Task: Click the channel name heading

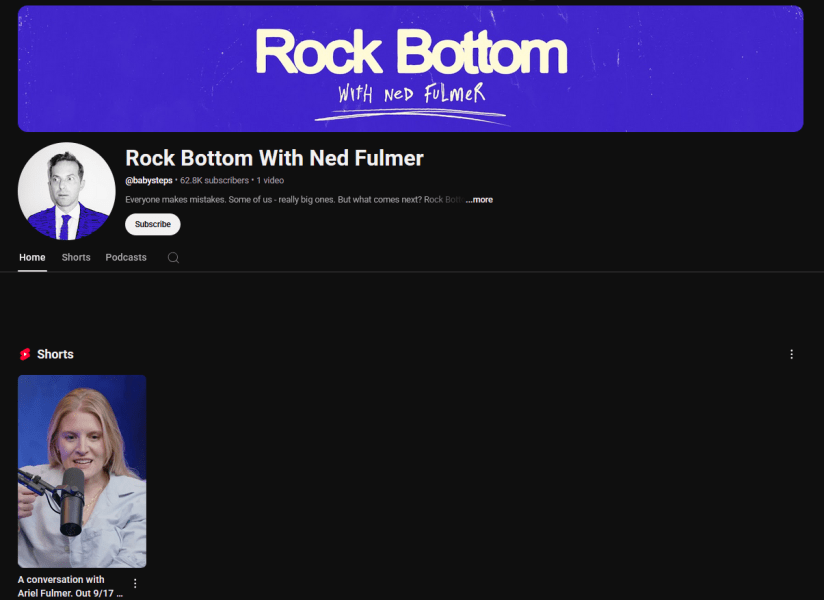Action: (x=274, y=158)
